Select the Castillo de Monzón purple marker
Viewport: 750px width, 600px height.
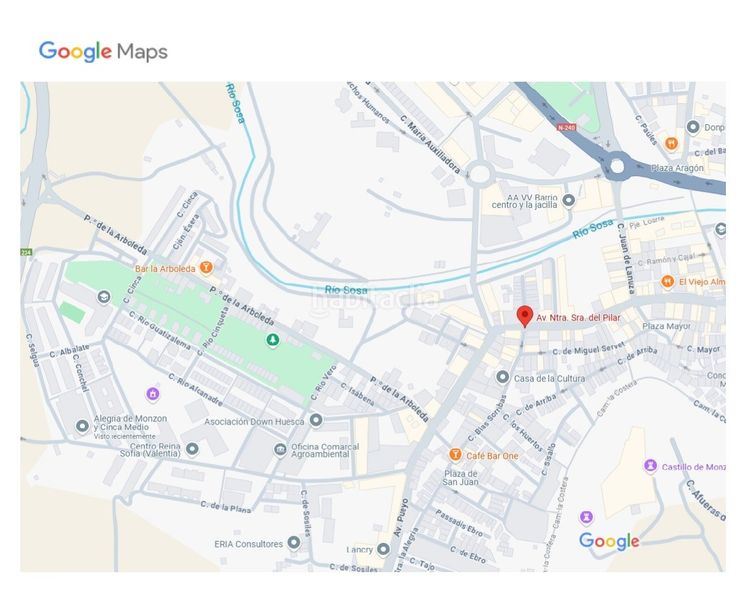(650, 465)
